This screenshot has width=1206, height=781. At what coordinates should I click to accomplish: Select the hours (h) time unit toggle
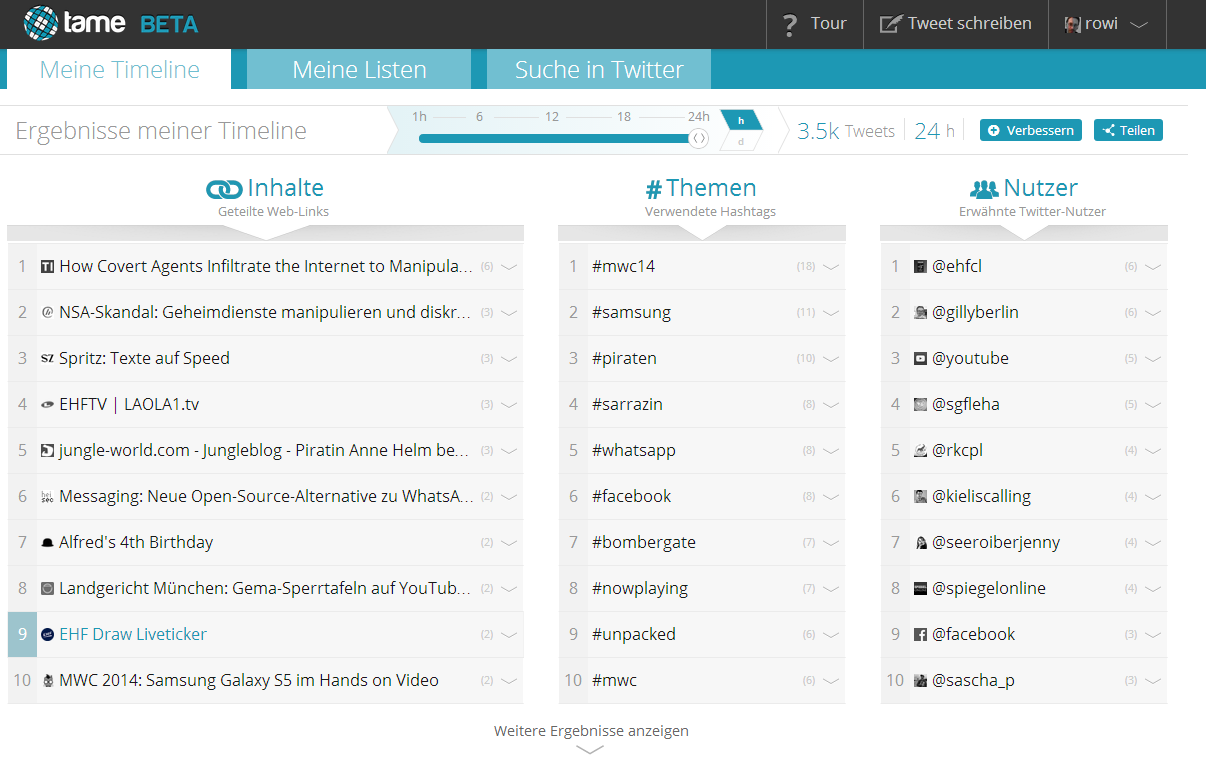[x=741, y=120]
